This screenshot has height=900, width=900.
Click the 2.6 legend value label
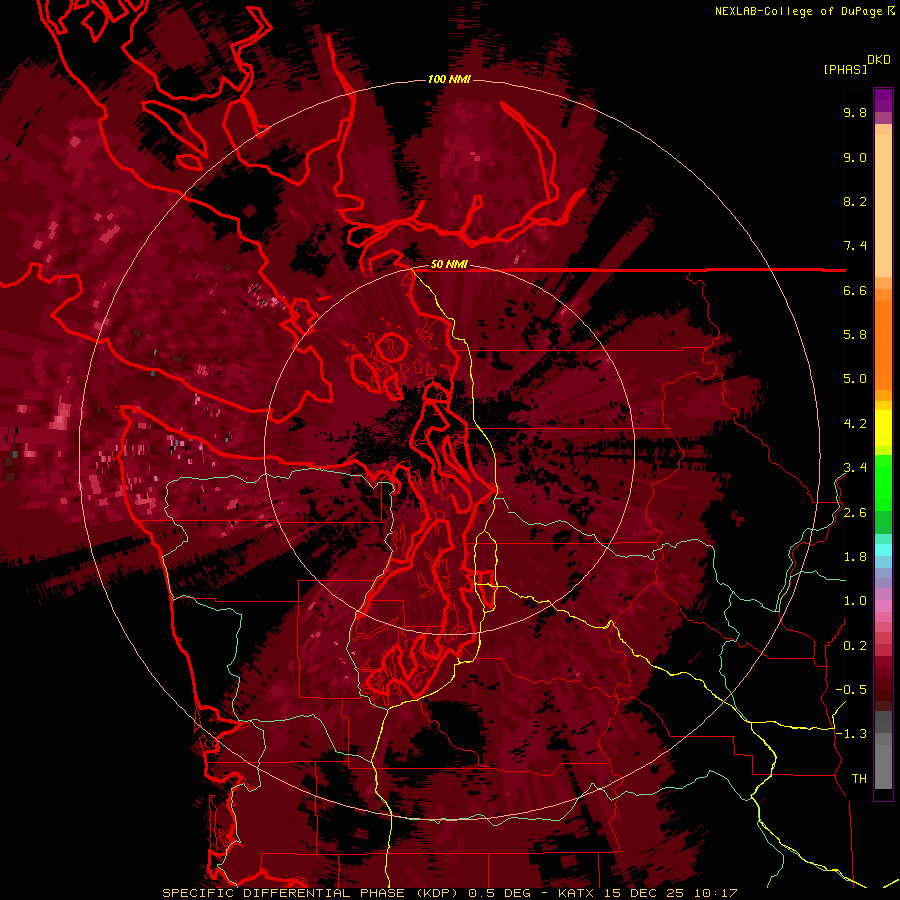(855, 513)
